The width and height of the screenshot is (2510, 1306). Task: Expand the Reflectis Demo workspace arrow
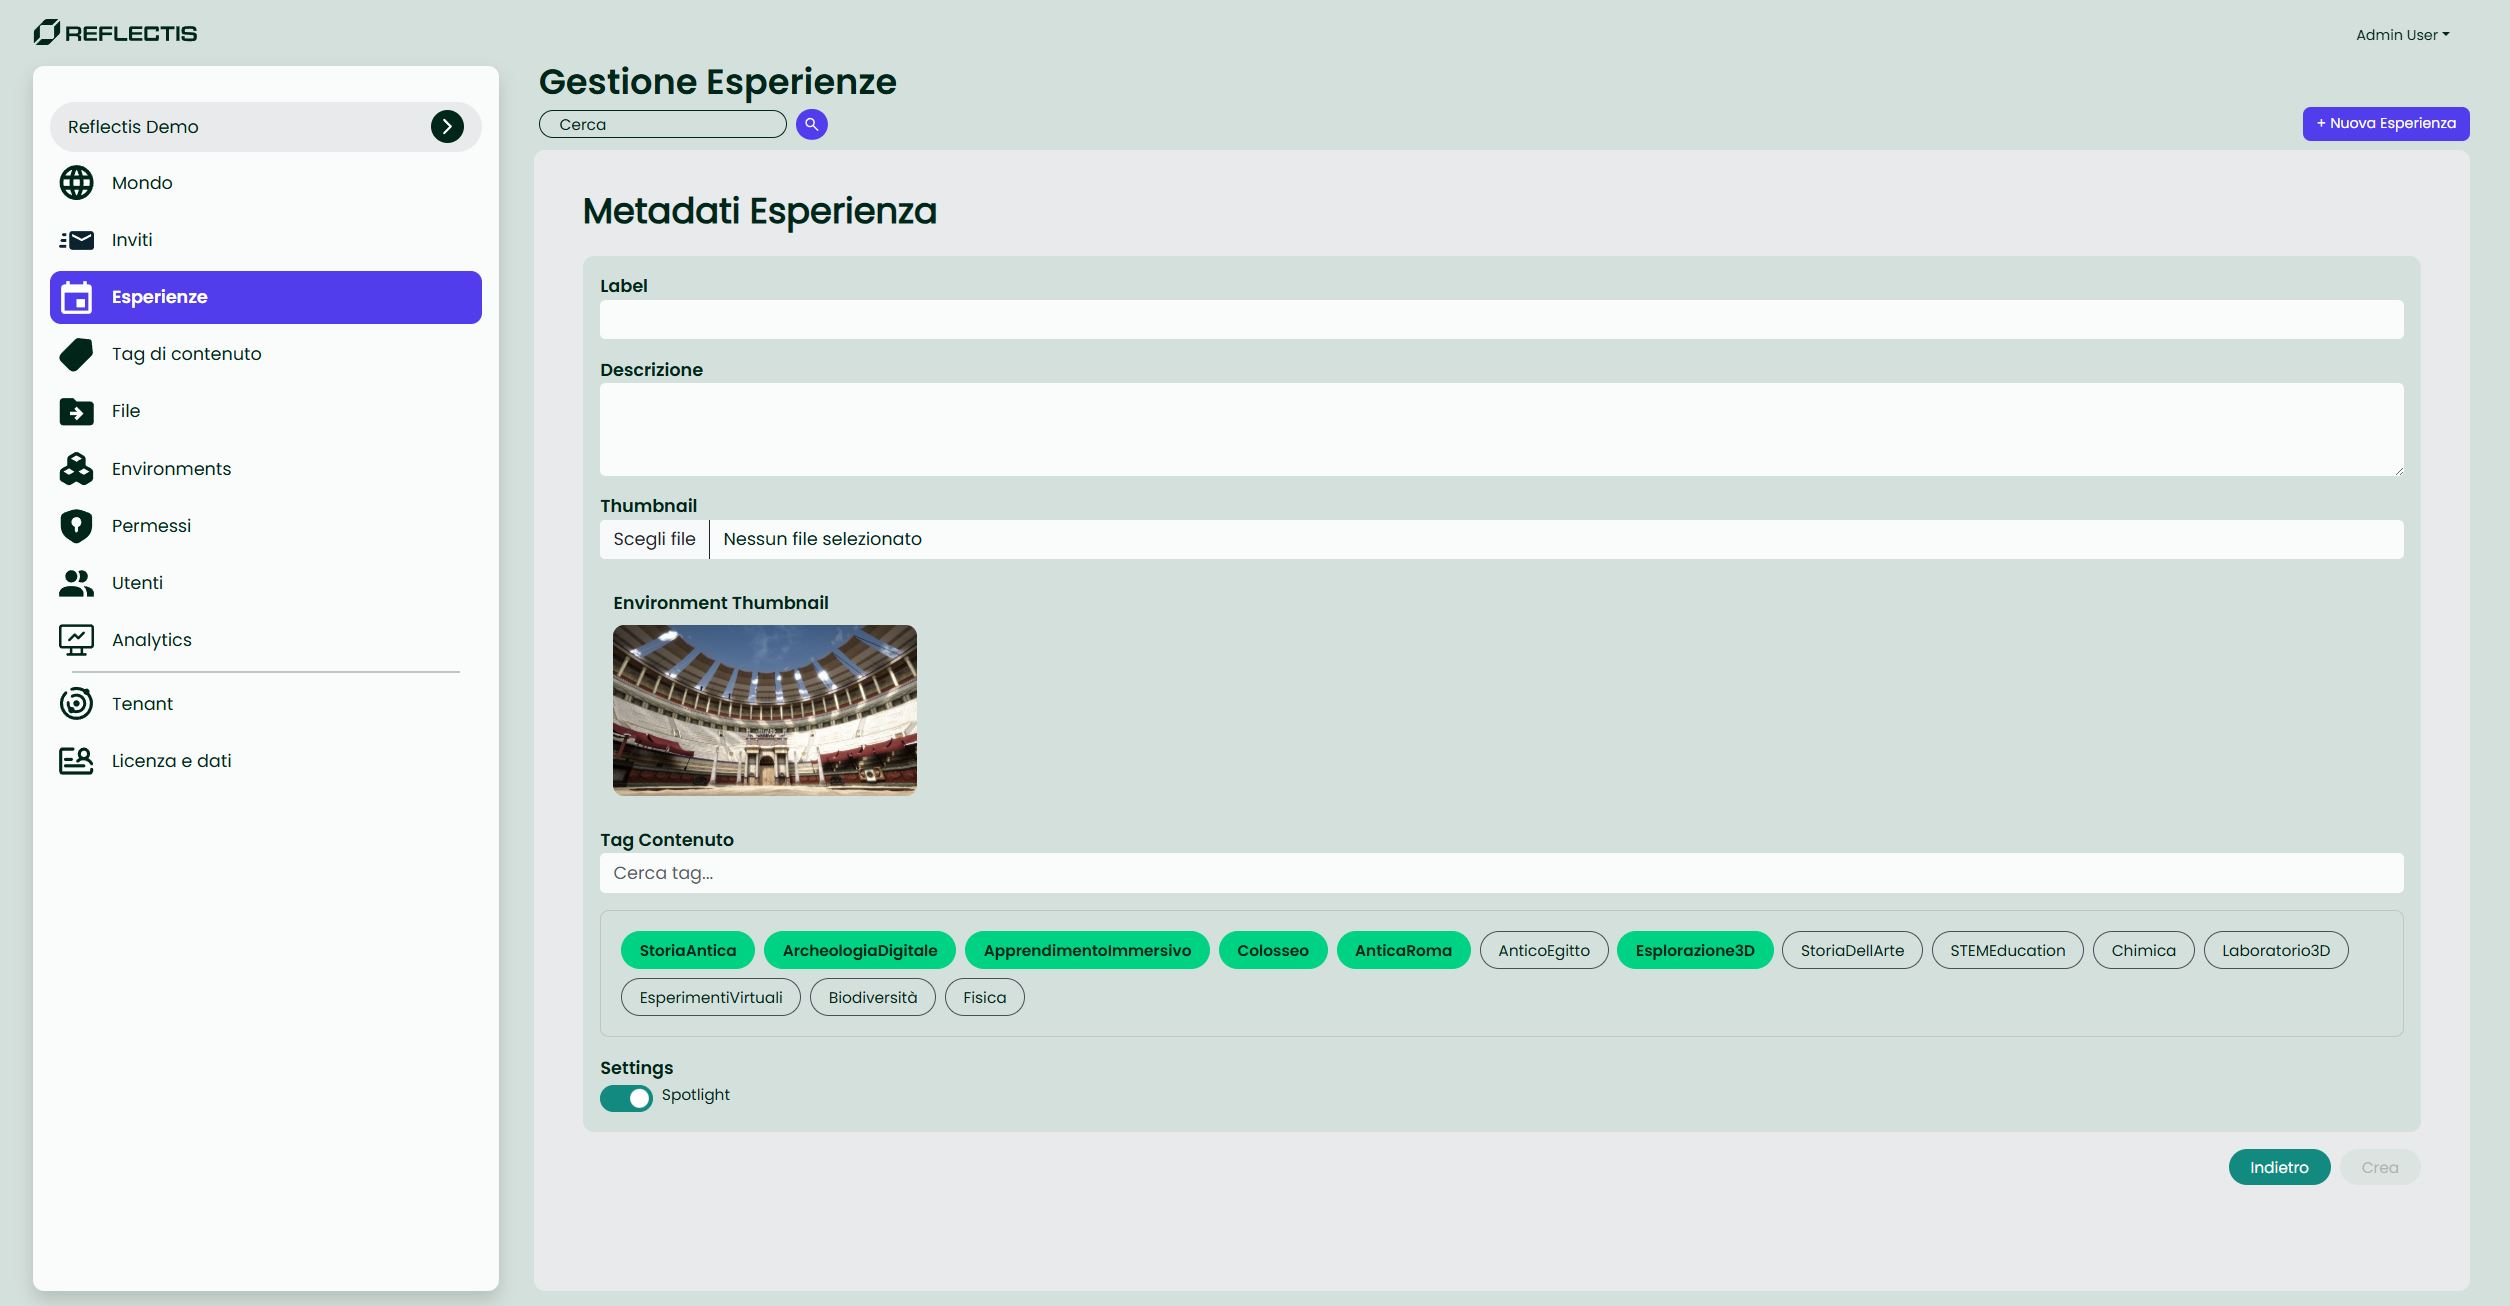pyautogui.click(x=447, y=126)
